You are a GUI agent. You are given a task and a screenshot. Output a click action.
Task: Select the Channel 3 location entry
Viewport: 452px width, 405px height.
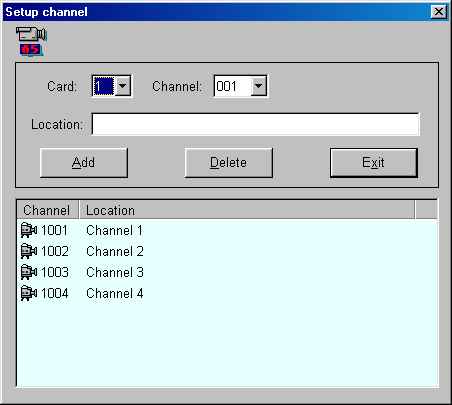pyautogui.click(x=115, y=272)
